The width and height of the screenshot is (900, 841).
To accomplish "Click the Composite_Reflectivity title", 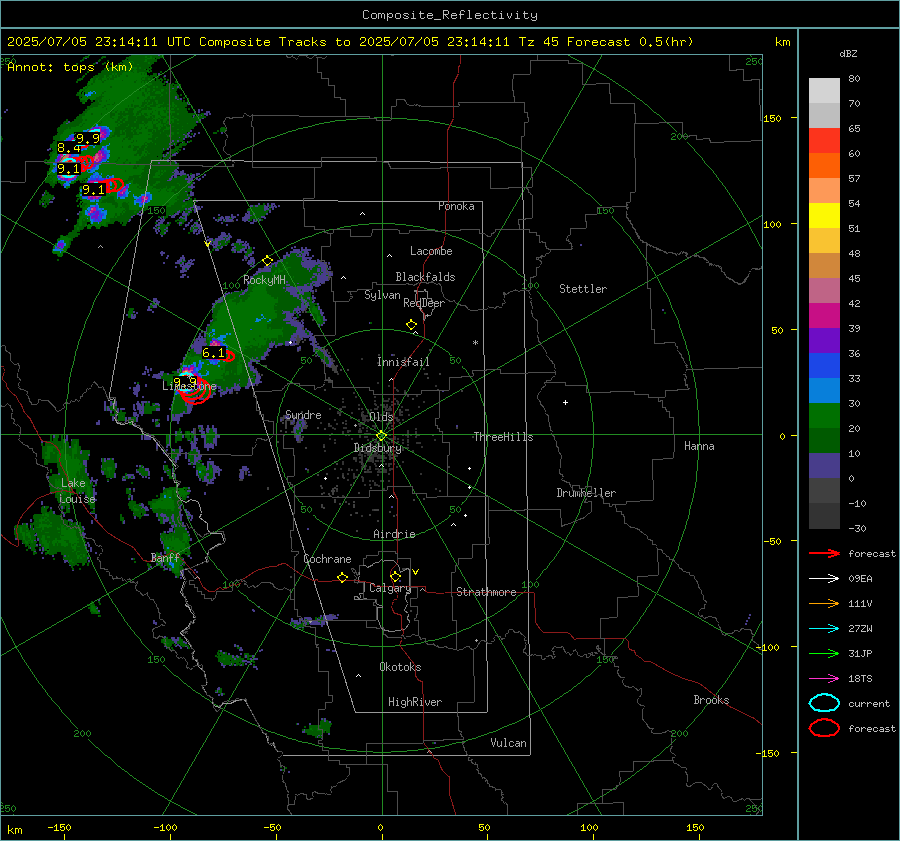I will [x=450, y=15].
